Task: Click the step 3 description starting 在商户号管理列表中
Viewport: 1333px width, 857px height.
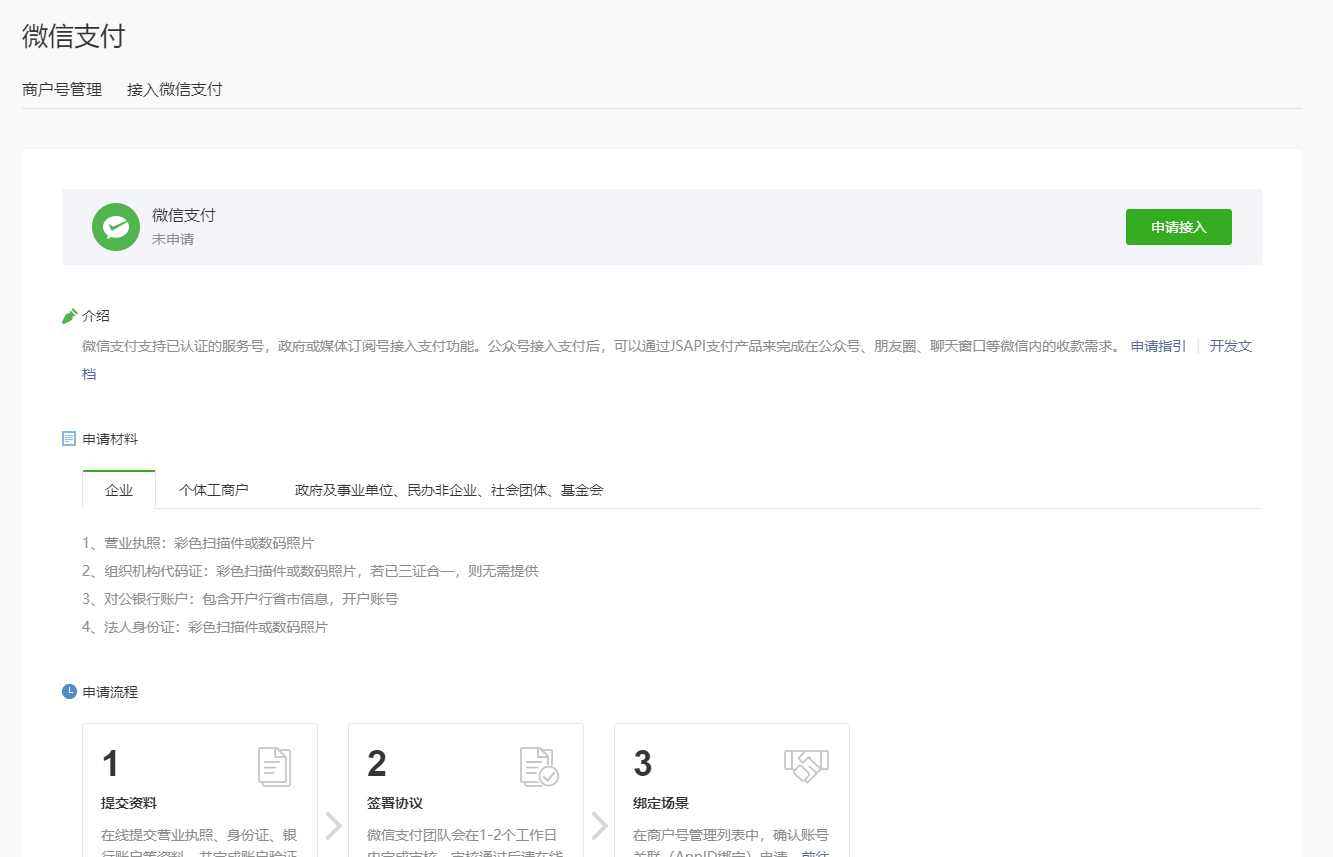Action: click(731, 841)
